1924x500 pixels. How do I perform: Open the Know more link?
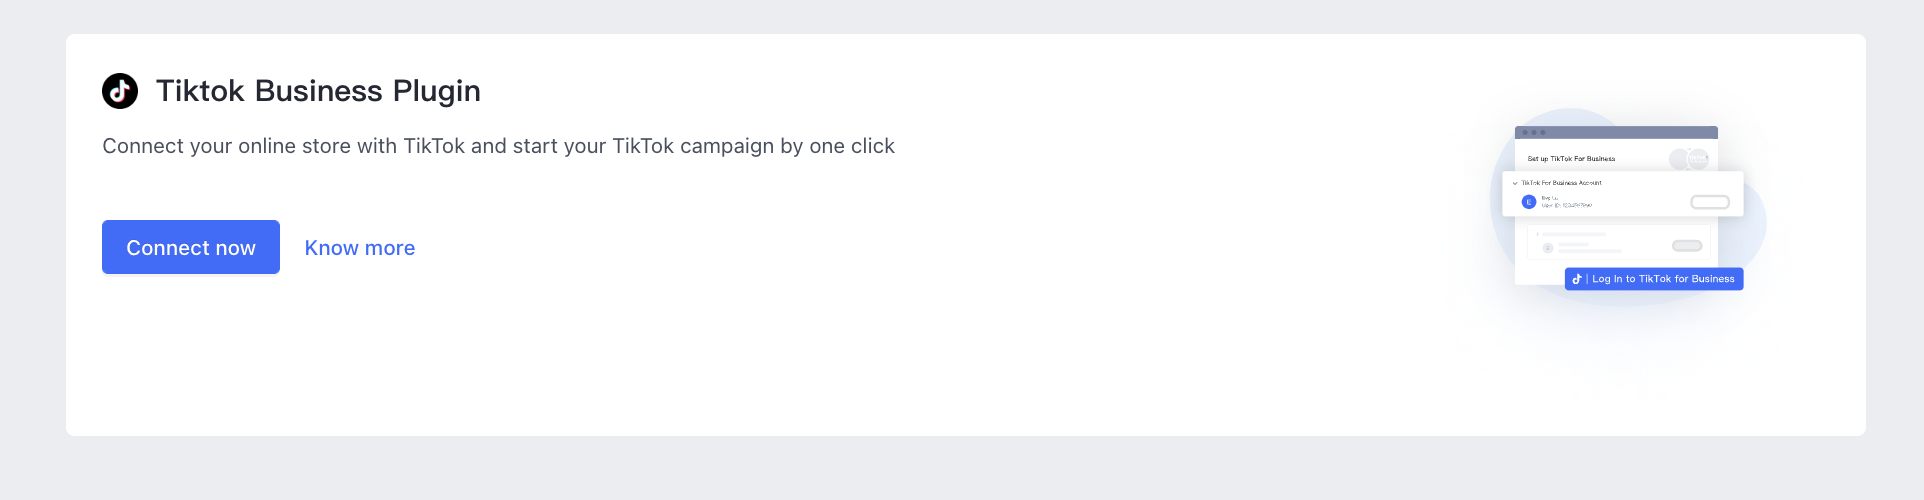[360, 248]
